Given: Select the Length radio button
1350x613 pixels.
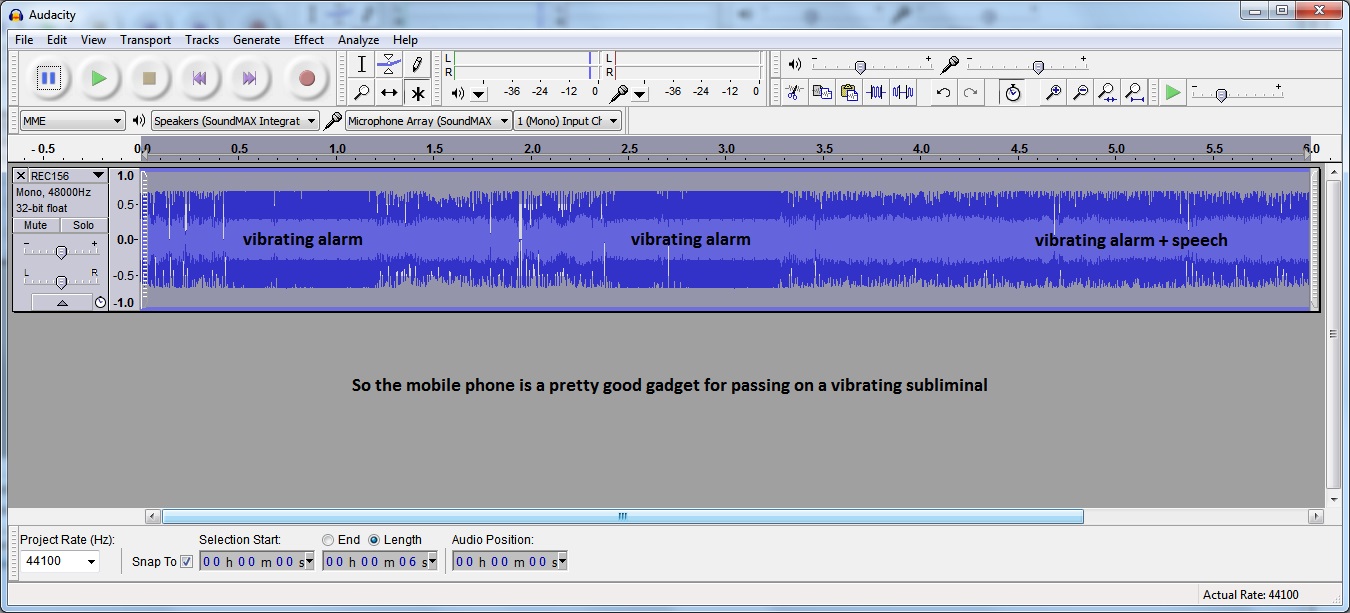Looking at the screenshot, I should click(374, 540).
